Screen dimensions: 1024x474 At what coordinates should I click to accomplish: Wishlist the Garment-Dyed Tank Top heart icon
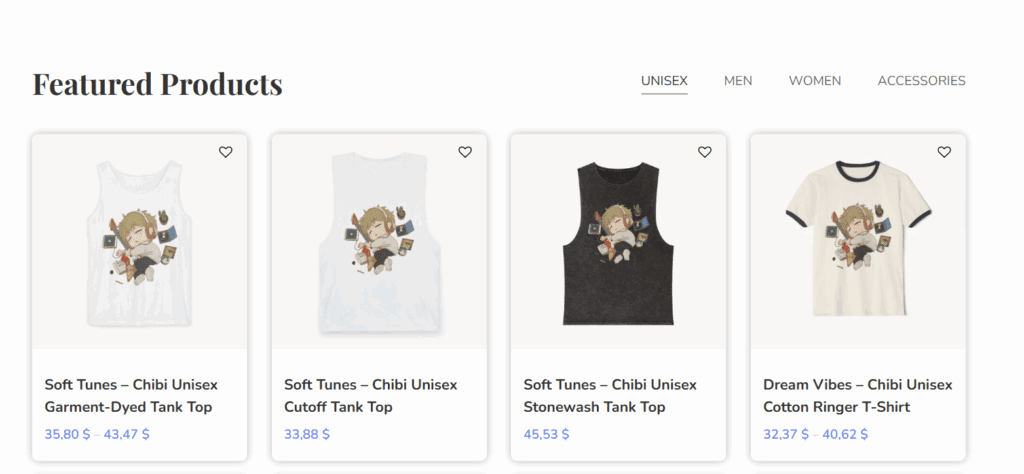coord(226,152)
